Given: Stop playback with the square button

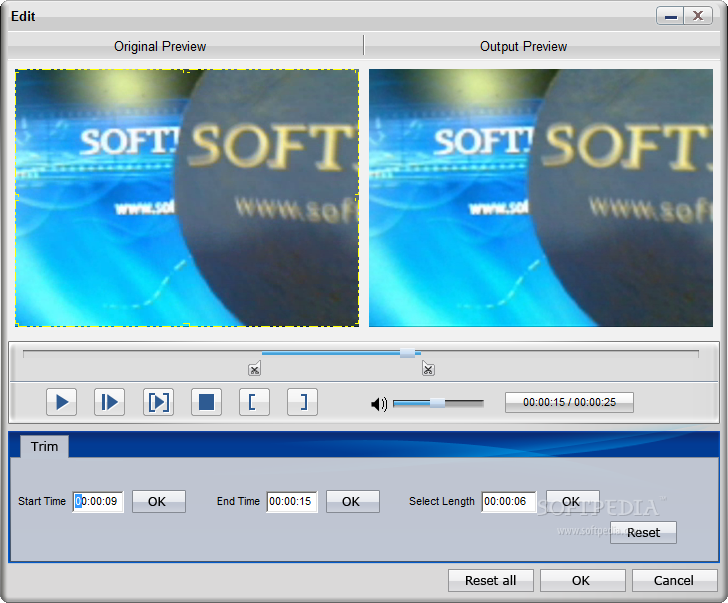Looking at the screenshot, I should [x=207, y=402].
